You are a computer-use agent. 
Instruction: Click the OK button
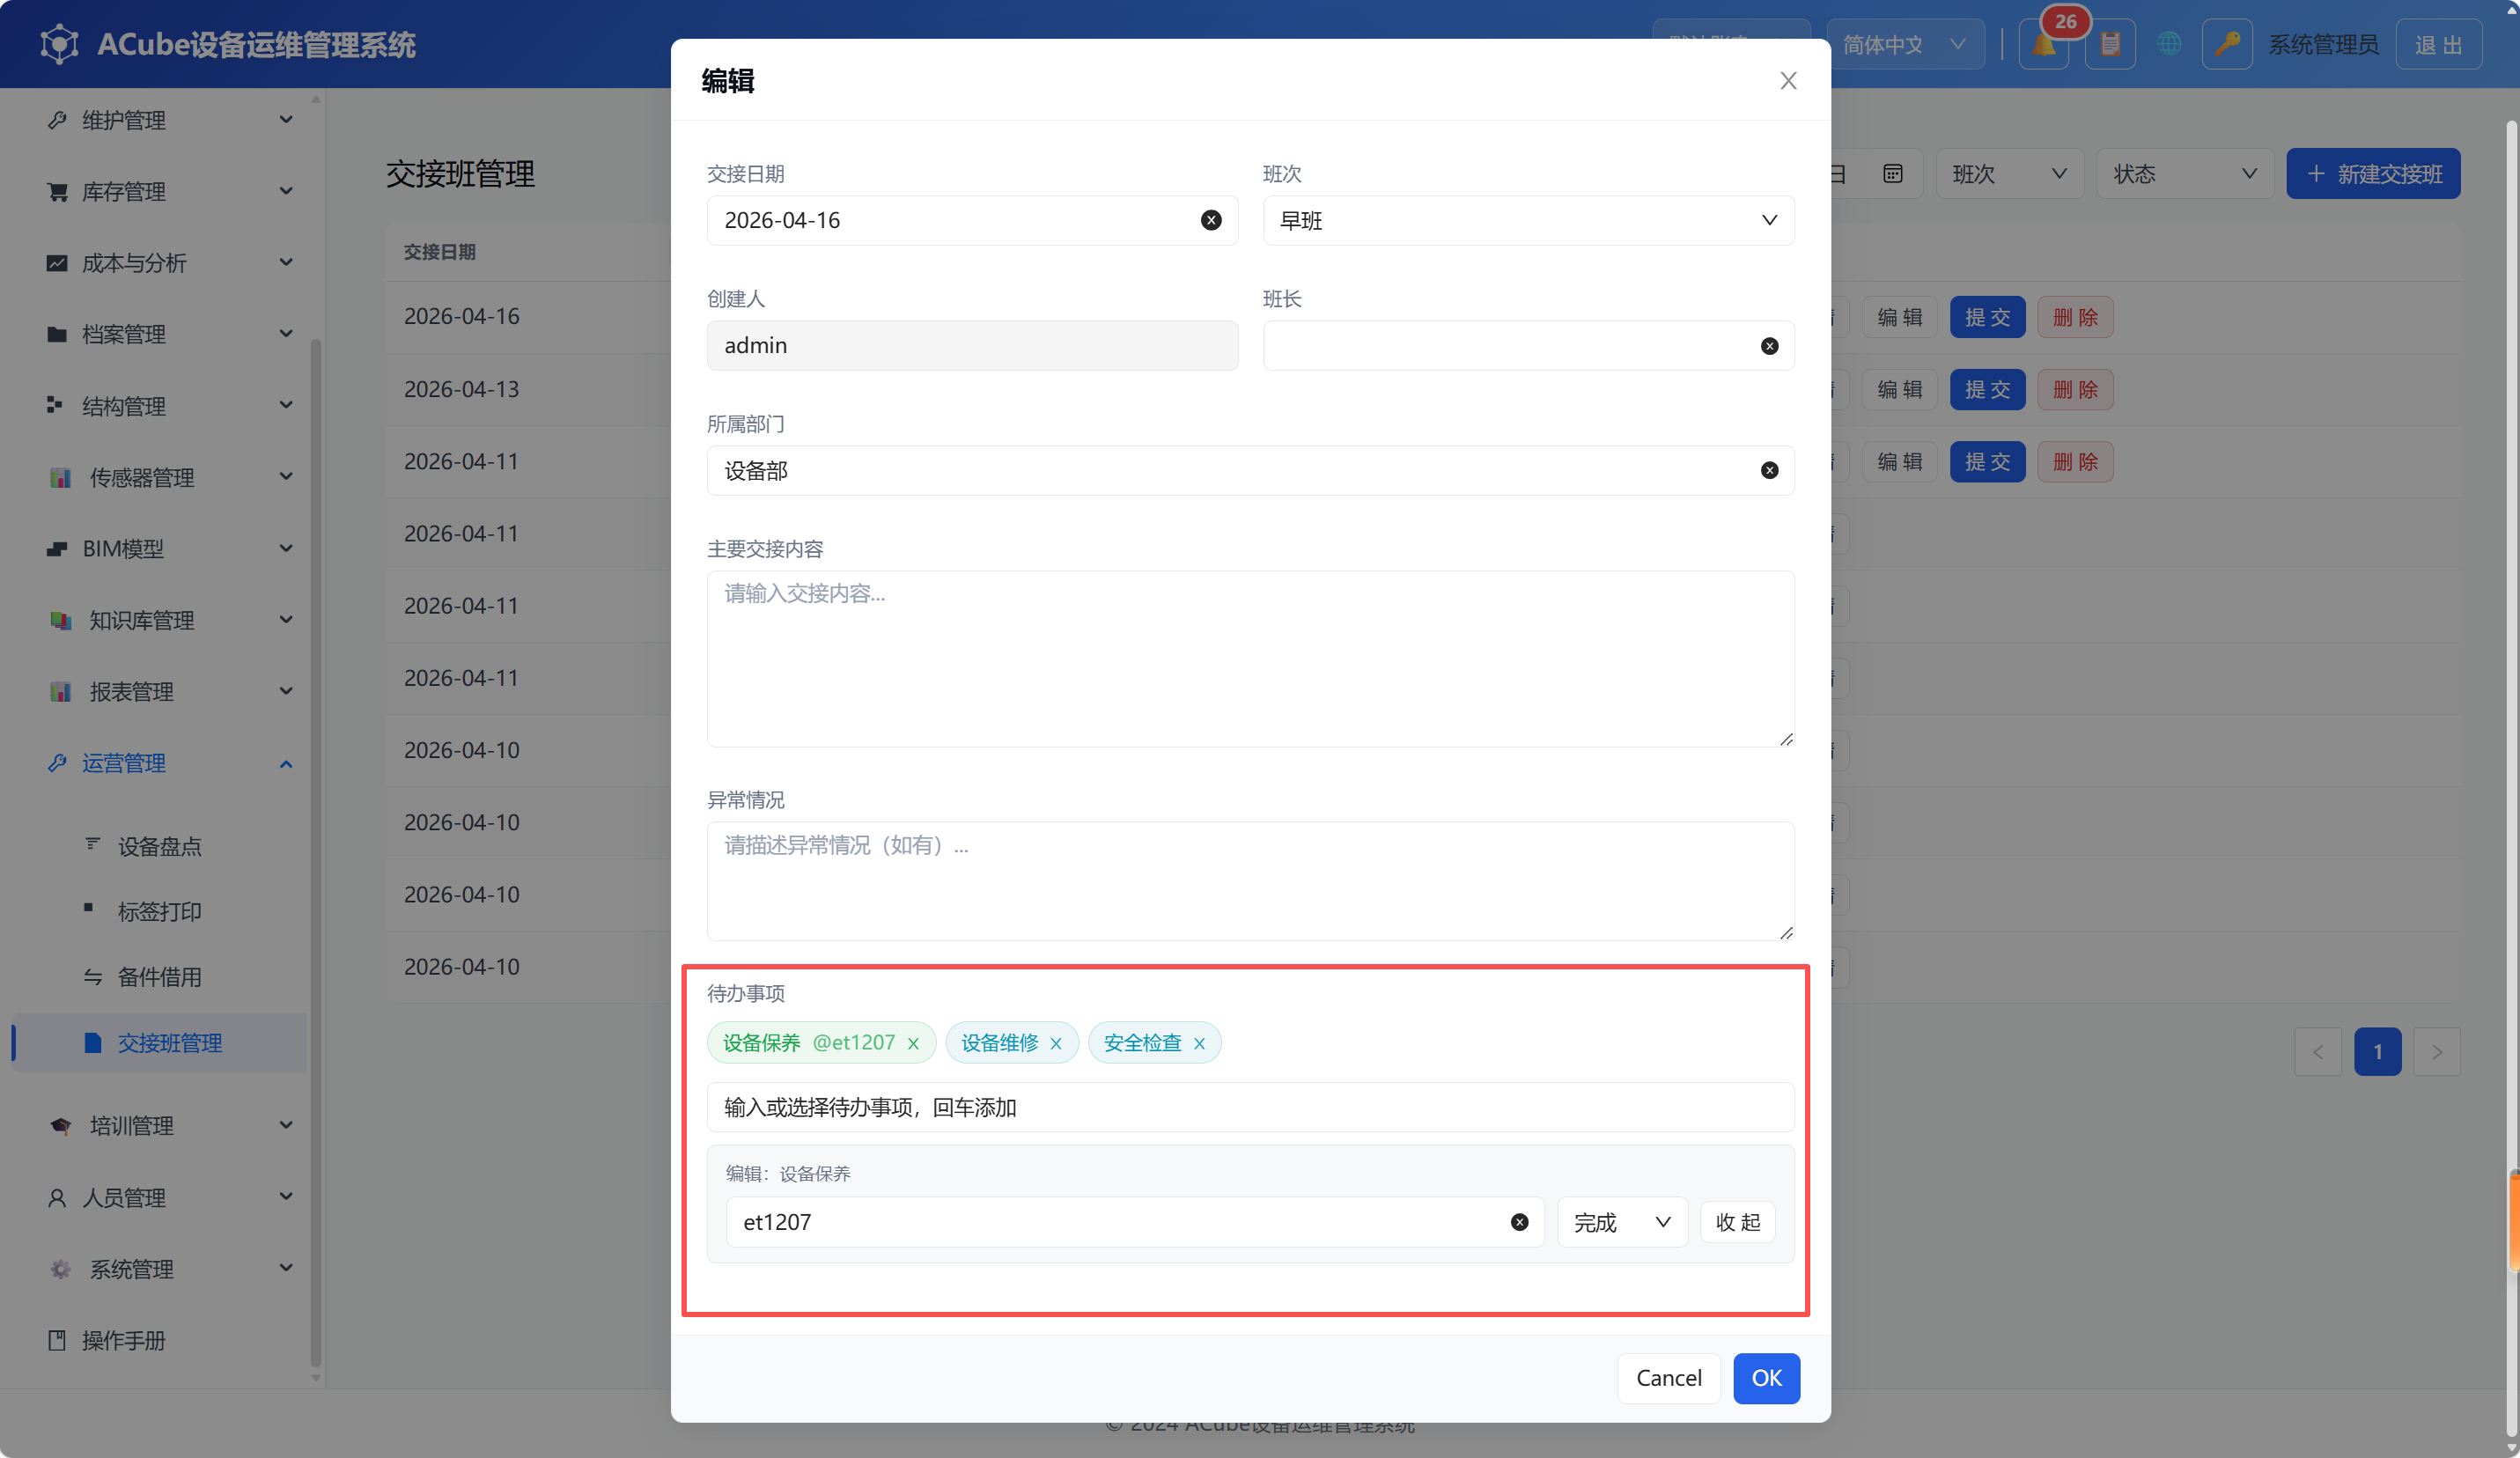1766,1378
